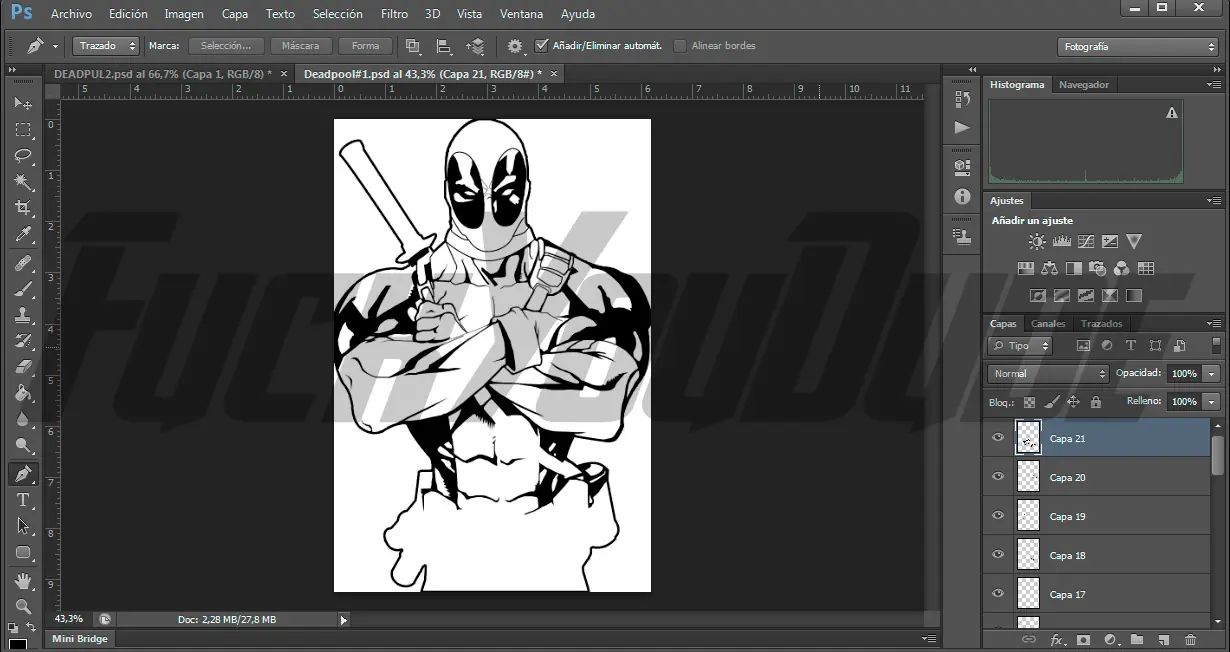This screenshot has width=1230, height=652.
Task: Open Mini Bridge from the status bar
Action: click(79, 638)
